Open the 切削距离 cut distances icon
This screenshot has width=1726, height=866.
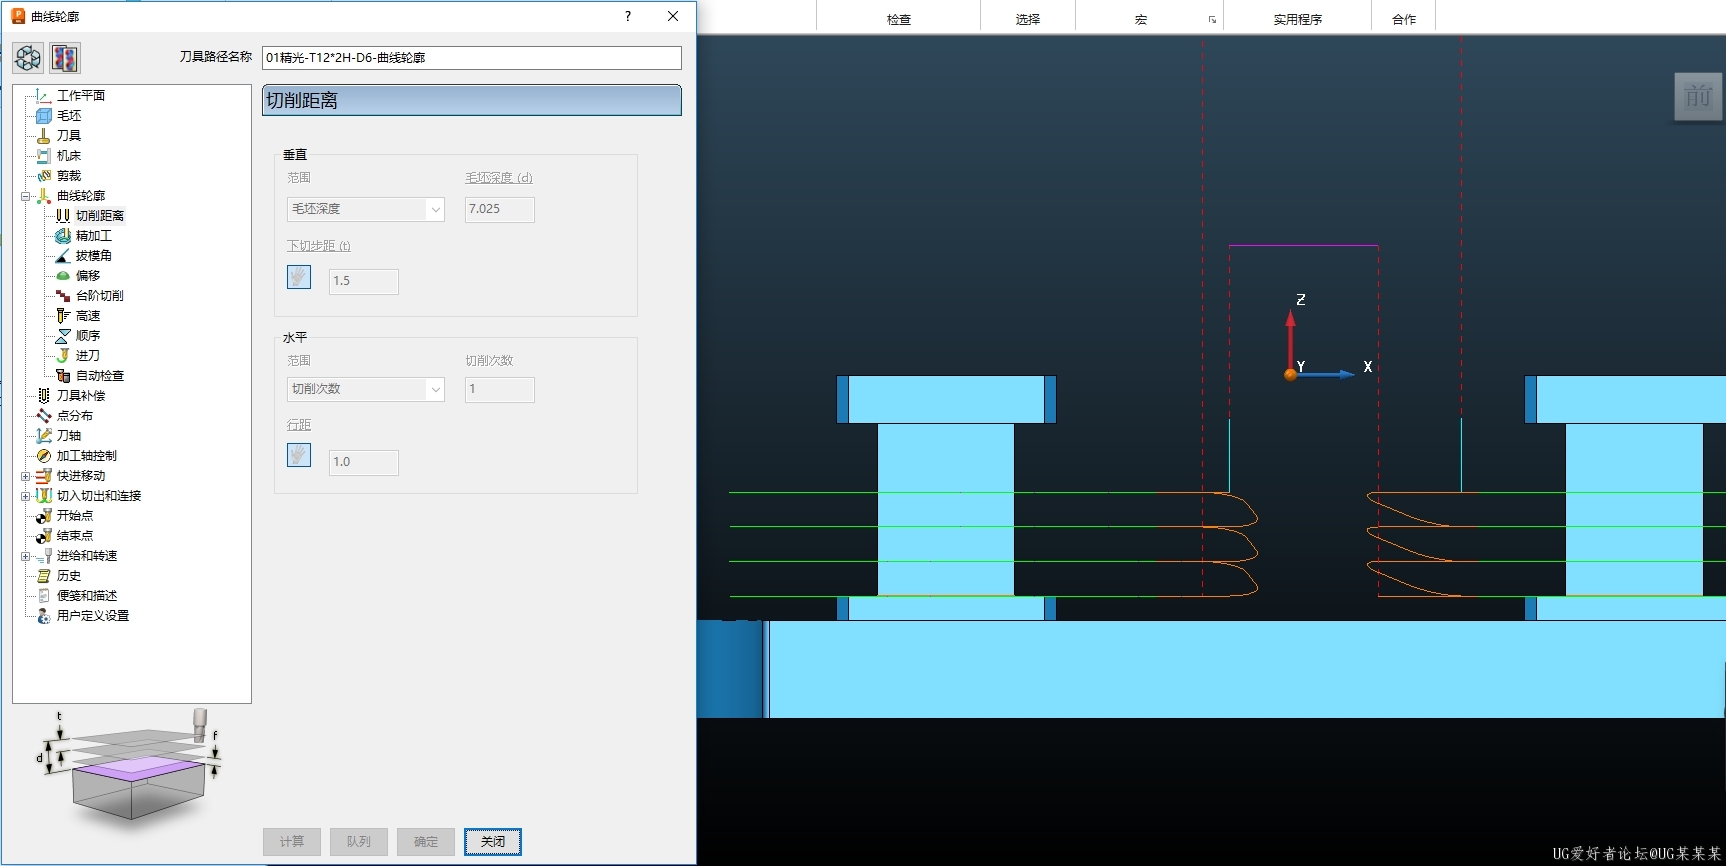pos(63,216)
